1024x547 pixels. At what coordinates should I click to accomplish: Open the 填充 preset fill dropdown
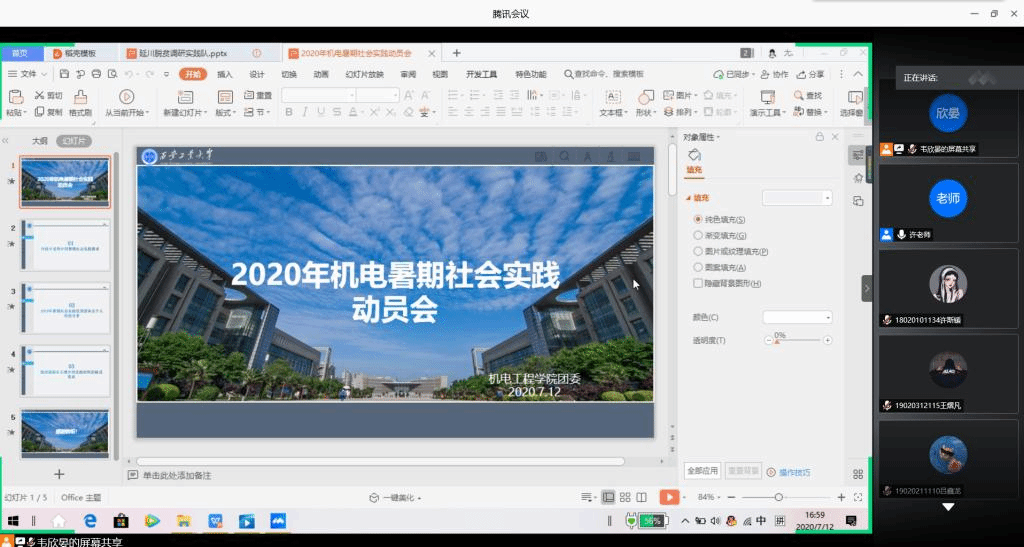click(x=797, y=198)
